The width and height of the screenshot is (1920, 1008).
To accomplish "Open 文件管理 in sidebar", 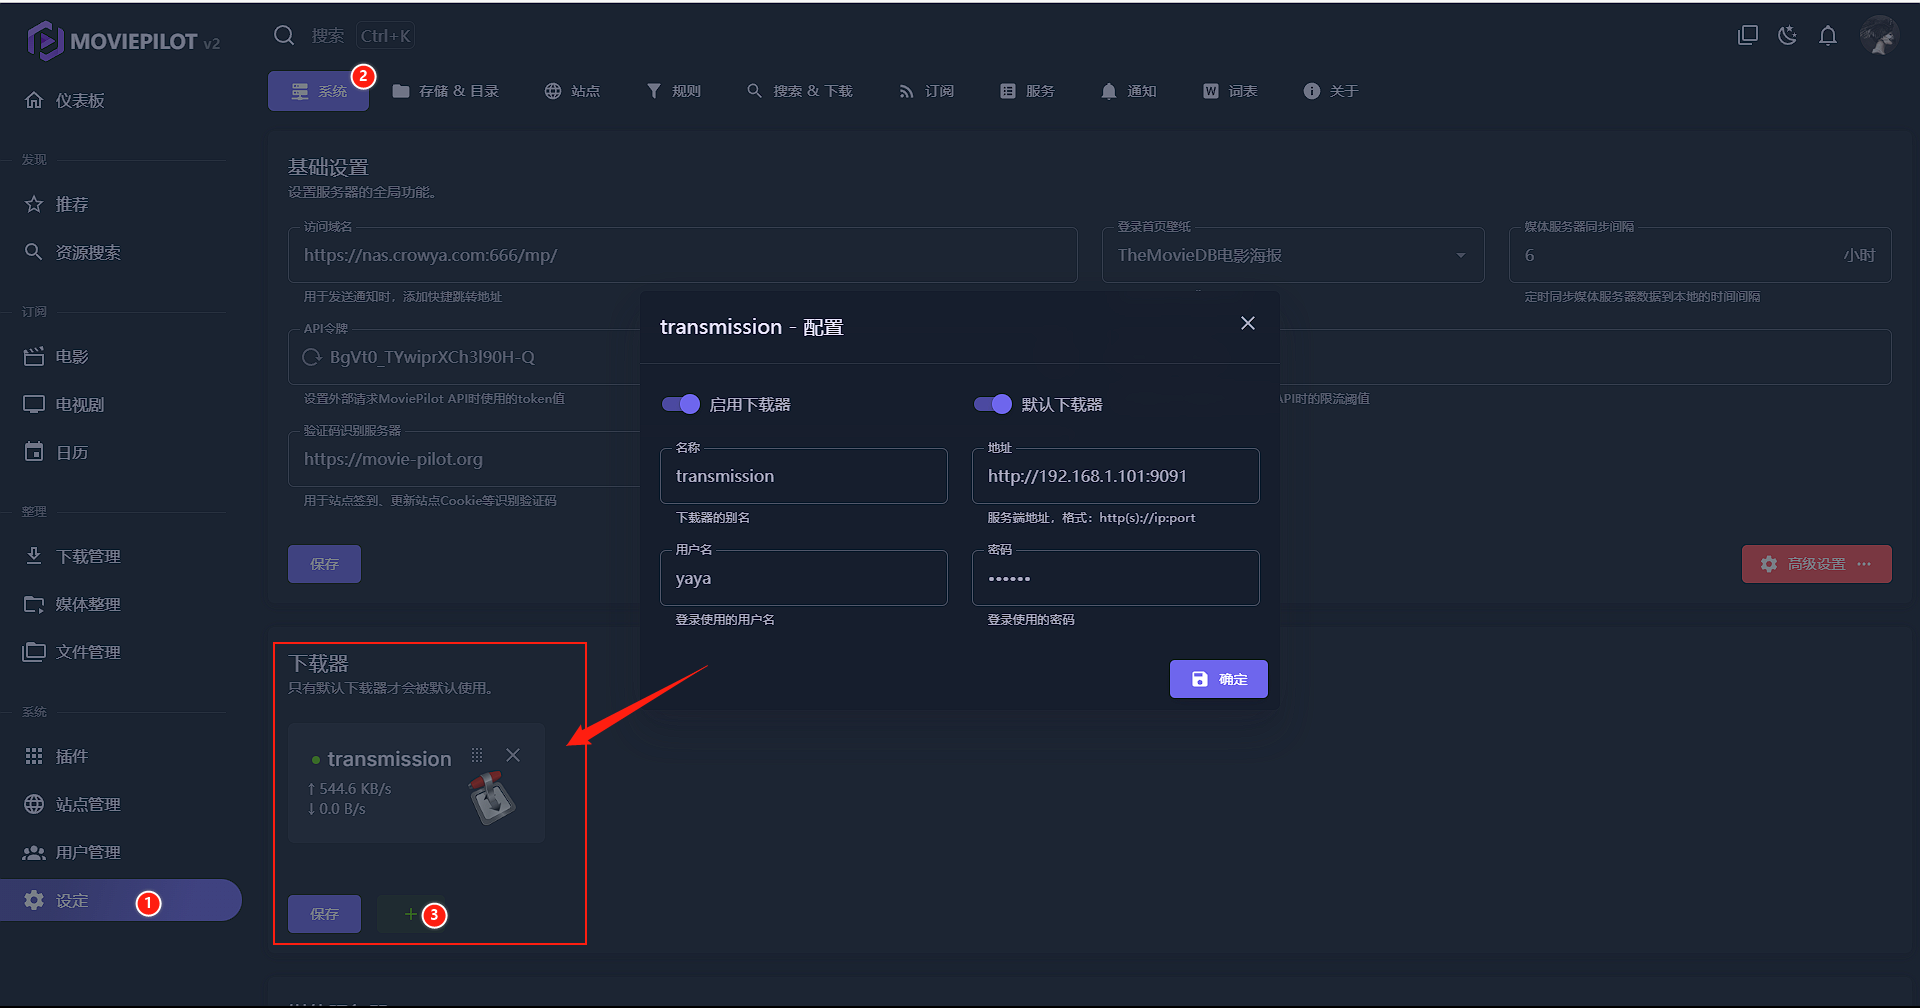I will point(120,652).
